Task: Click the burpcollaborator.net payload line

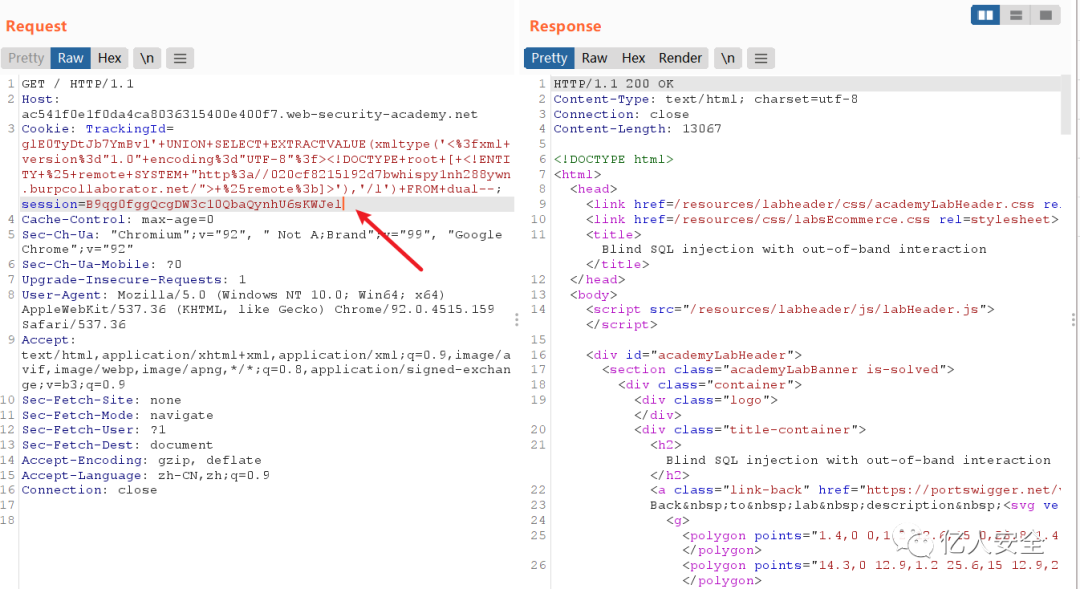Action: [x=262, y=189]
